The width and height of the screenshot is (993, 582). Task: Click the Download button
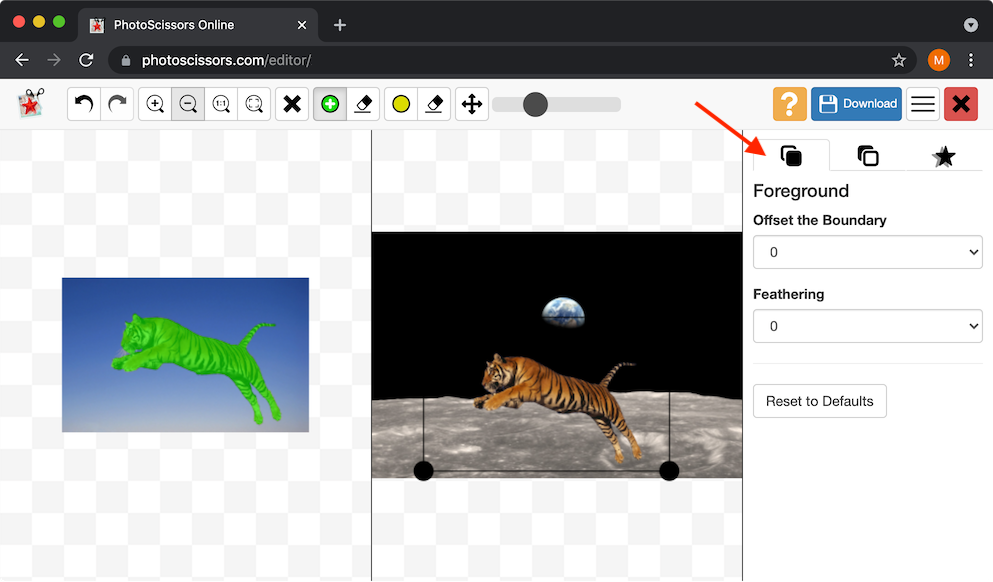tap(856, 103)
